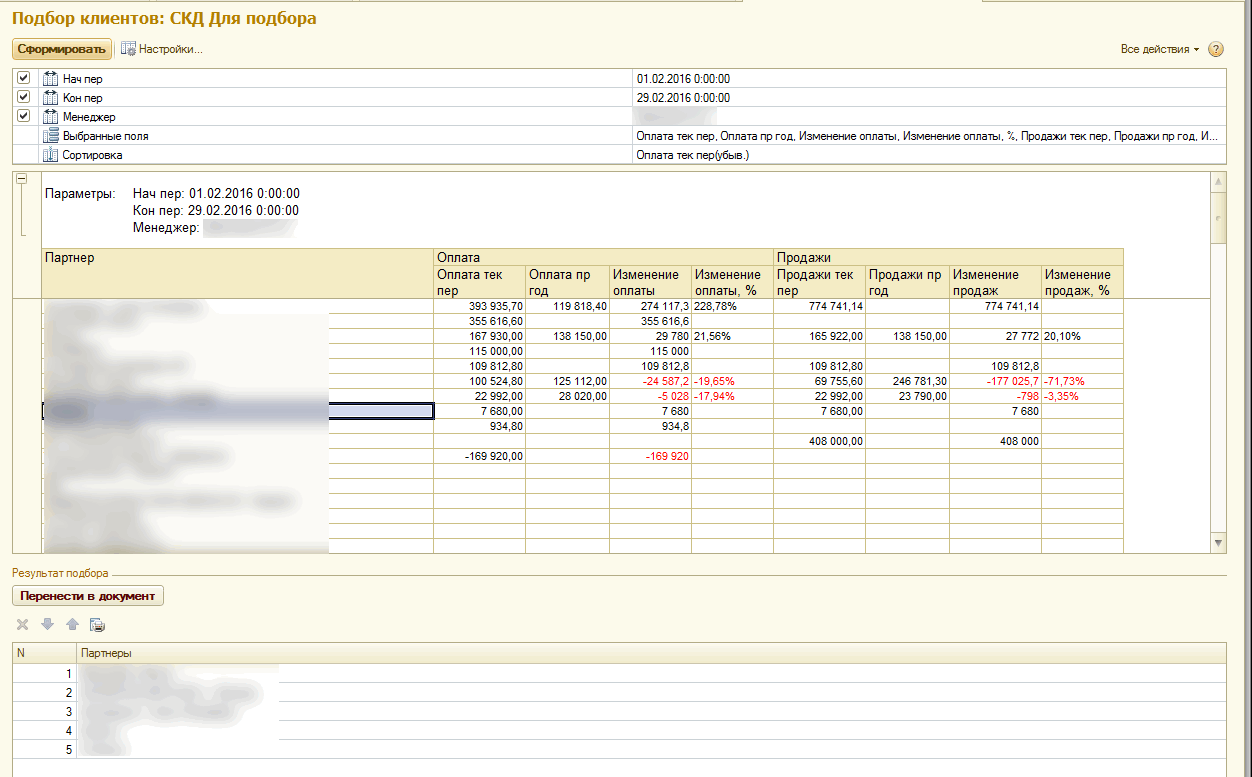Click the move up arrow icon
The width and height of the screenshot is (1252, 777).
[x=71, y=625]
